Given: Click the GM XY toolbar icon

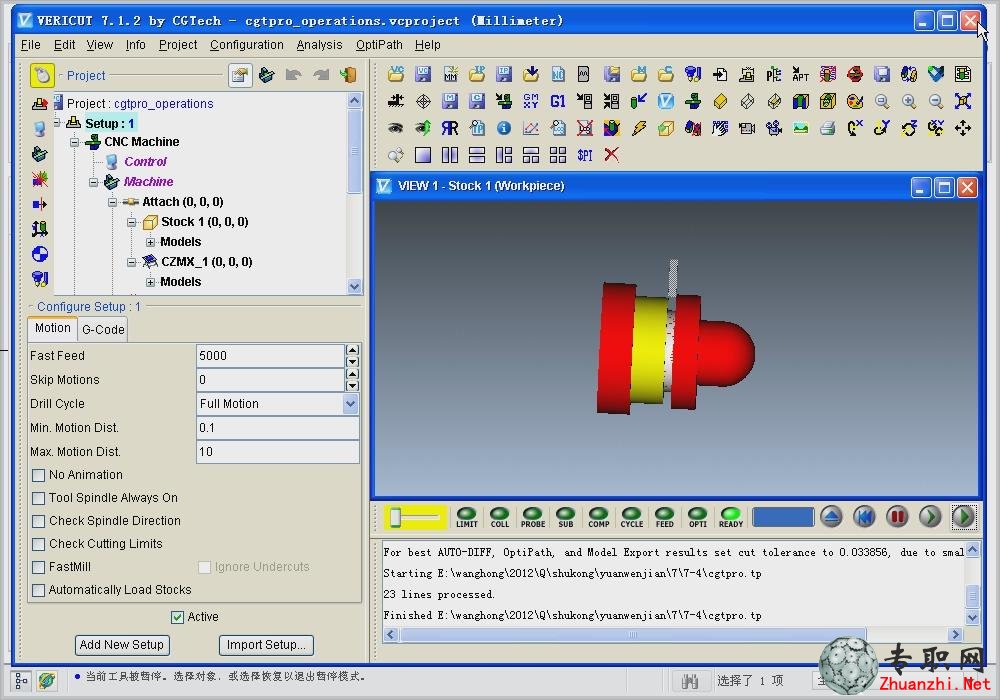Looking at the screenshot, I should point(531,101).
